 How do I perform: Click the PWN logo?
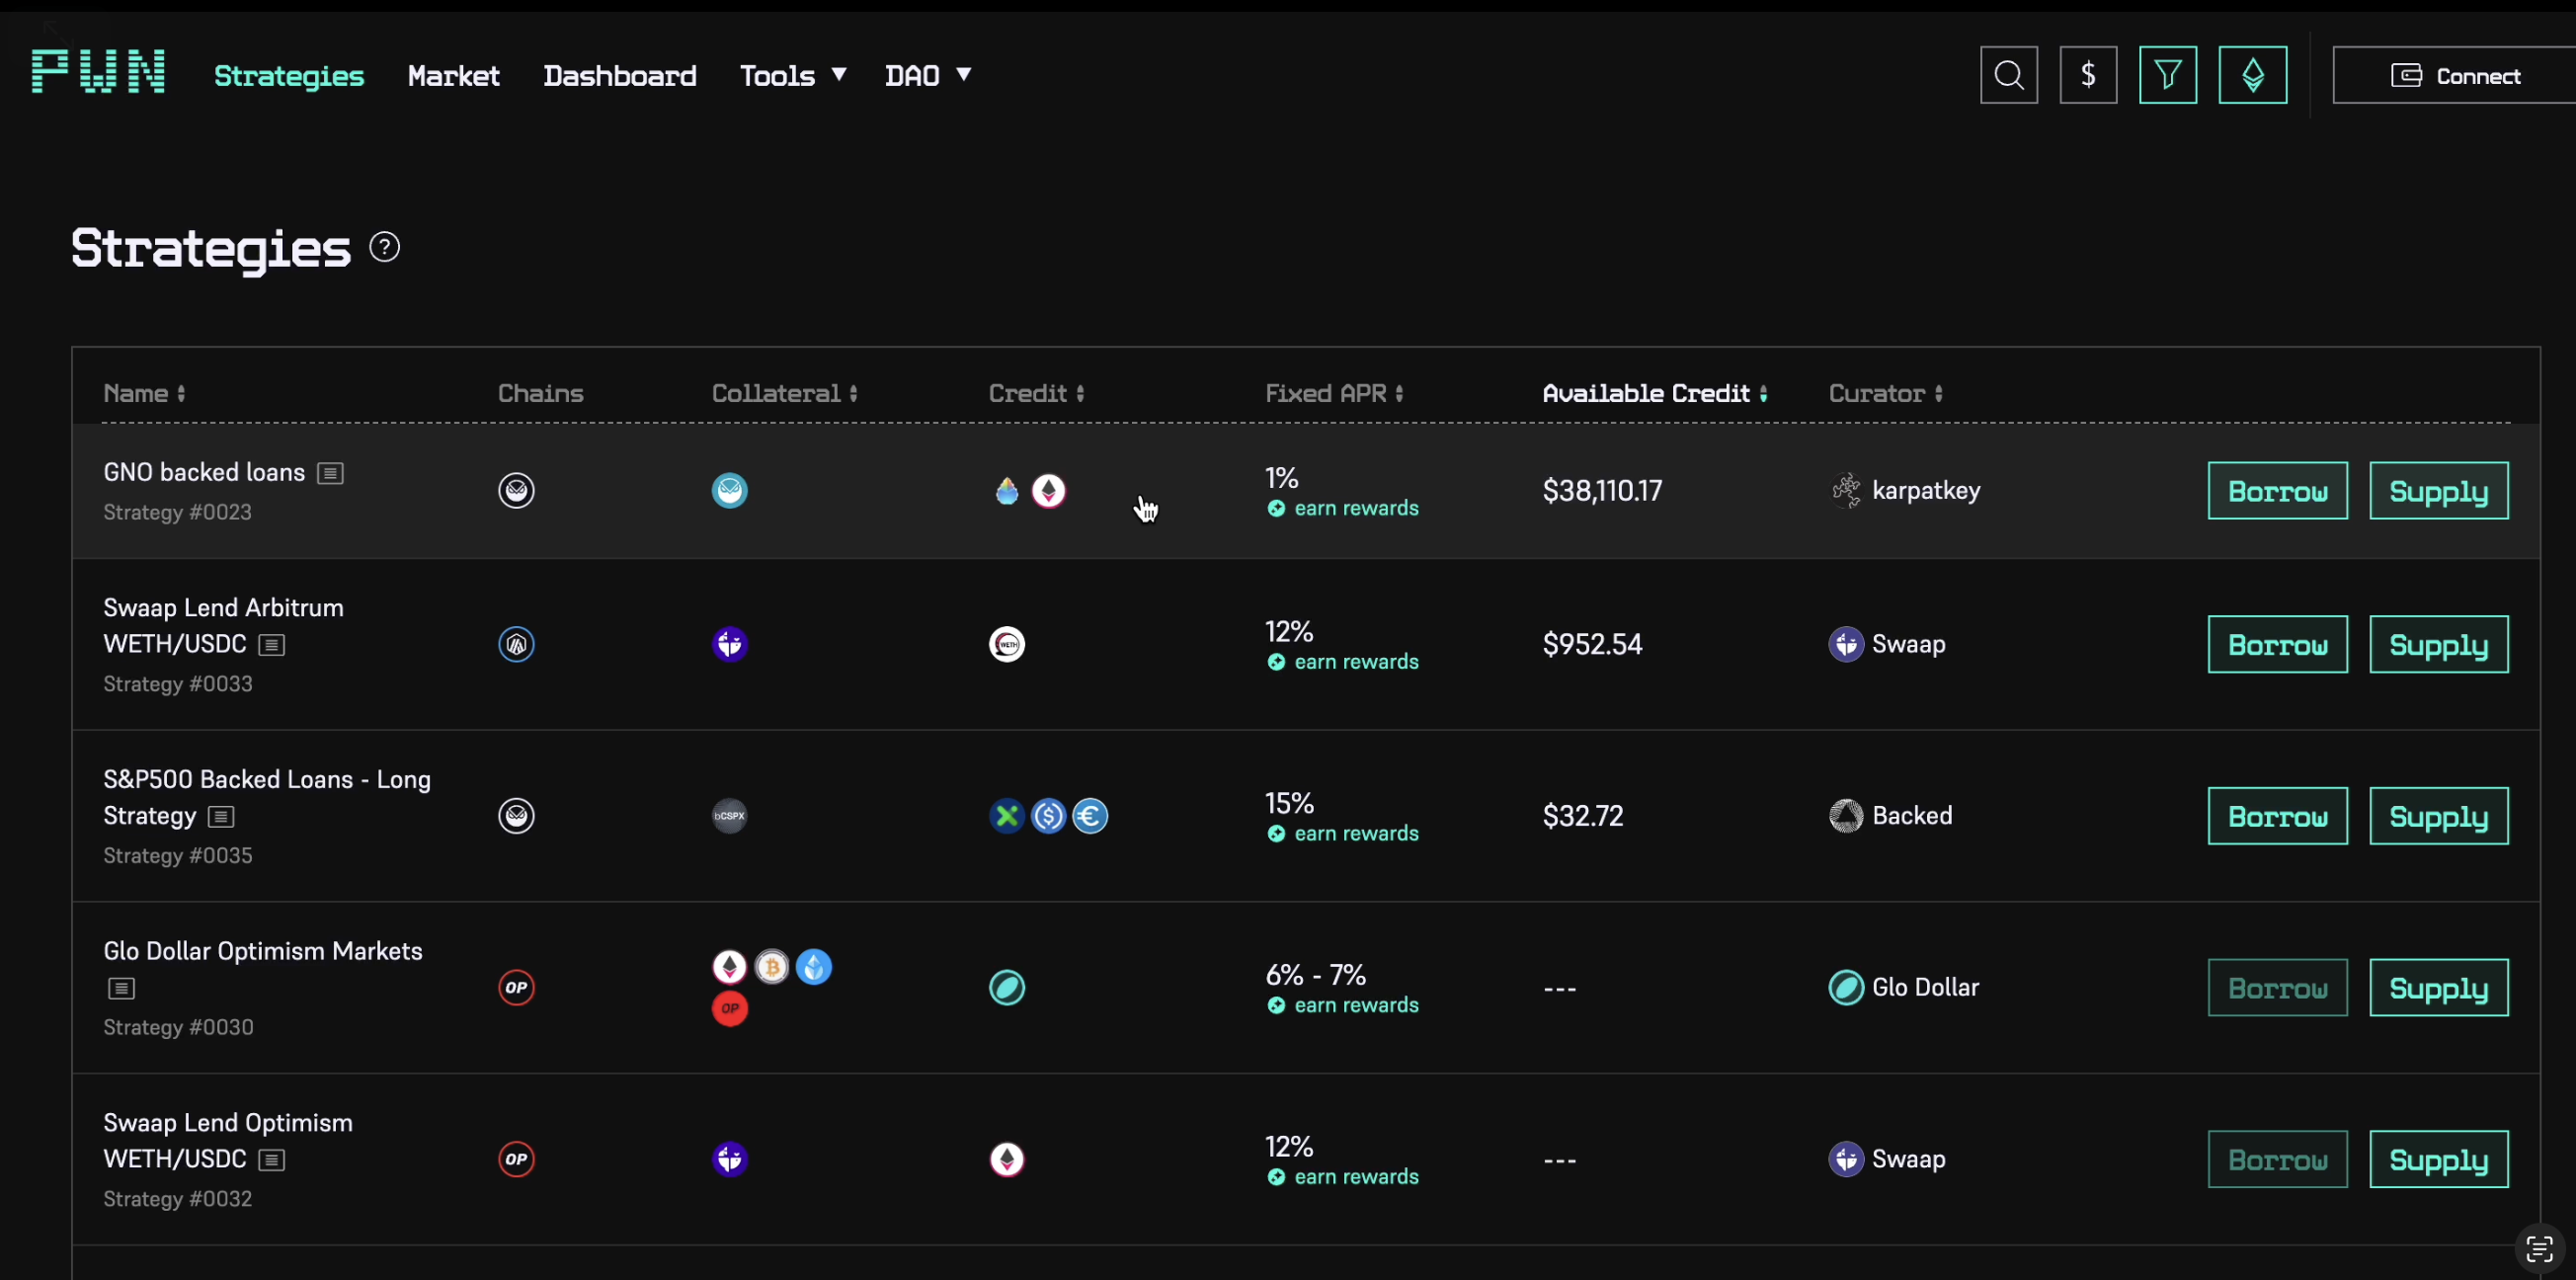pyautogui.click(x=98, y=72)
